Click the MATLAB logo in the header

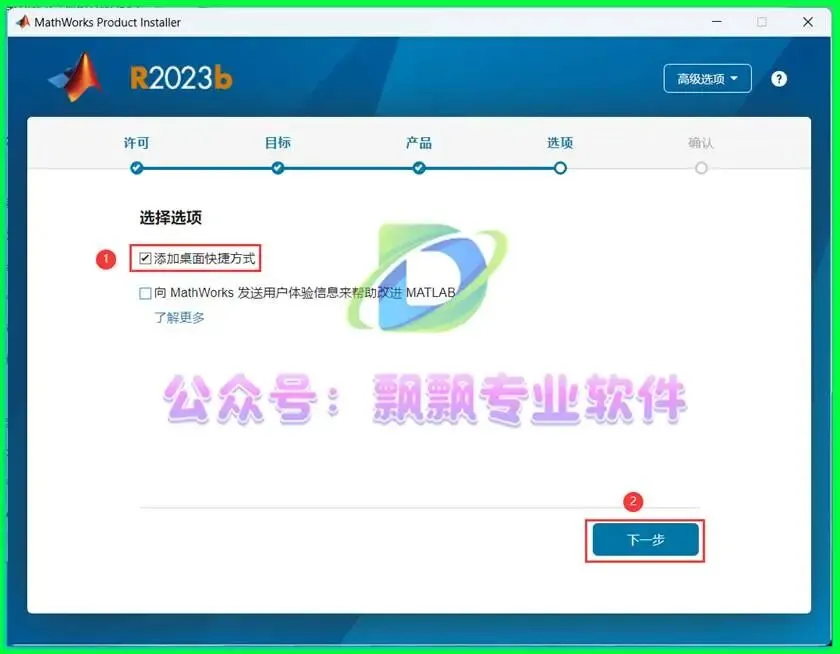point(76,77)
